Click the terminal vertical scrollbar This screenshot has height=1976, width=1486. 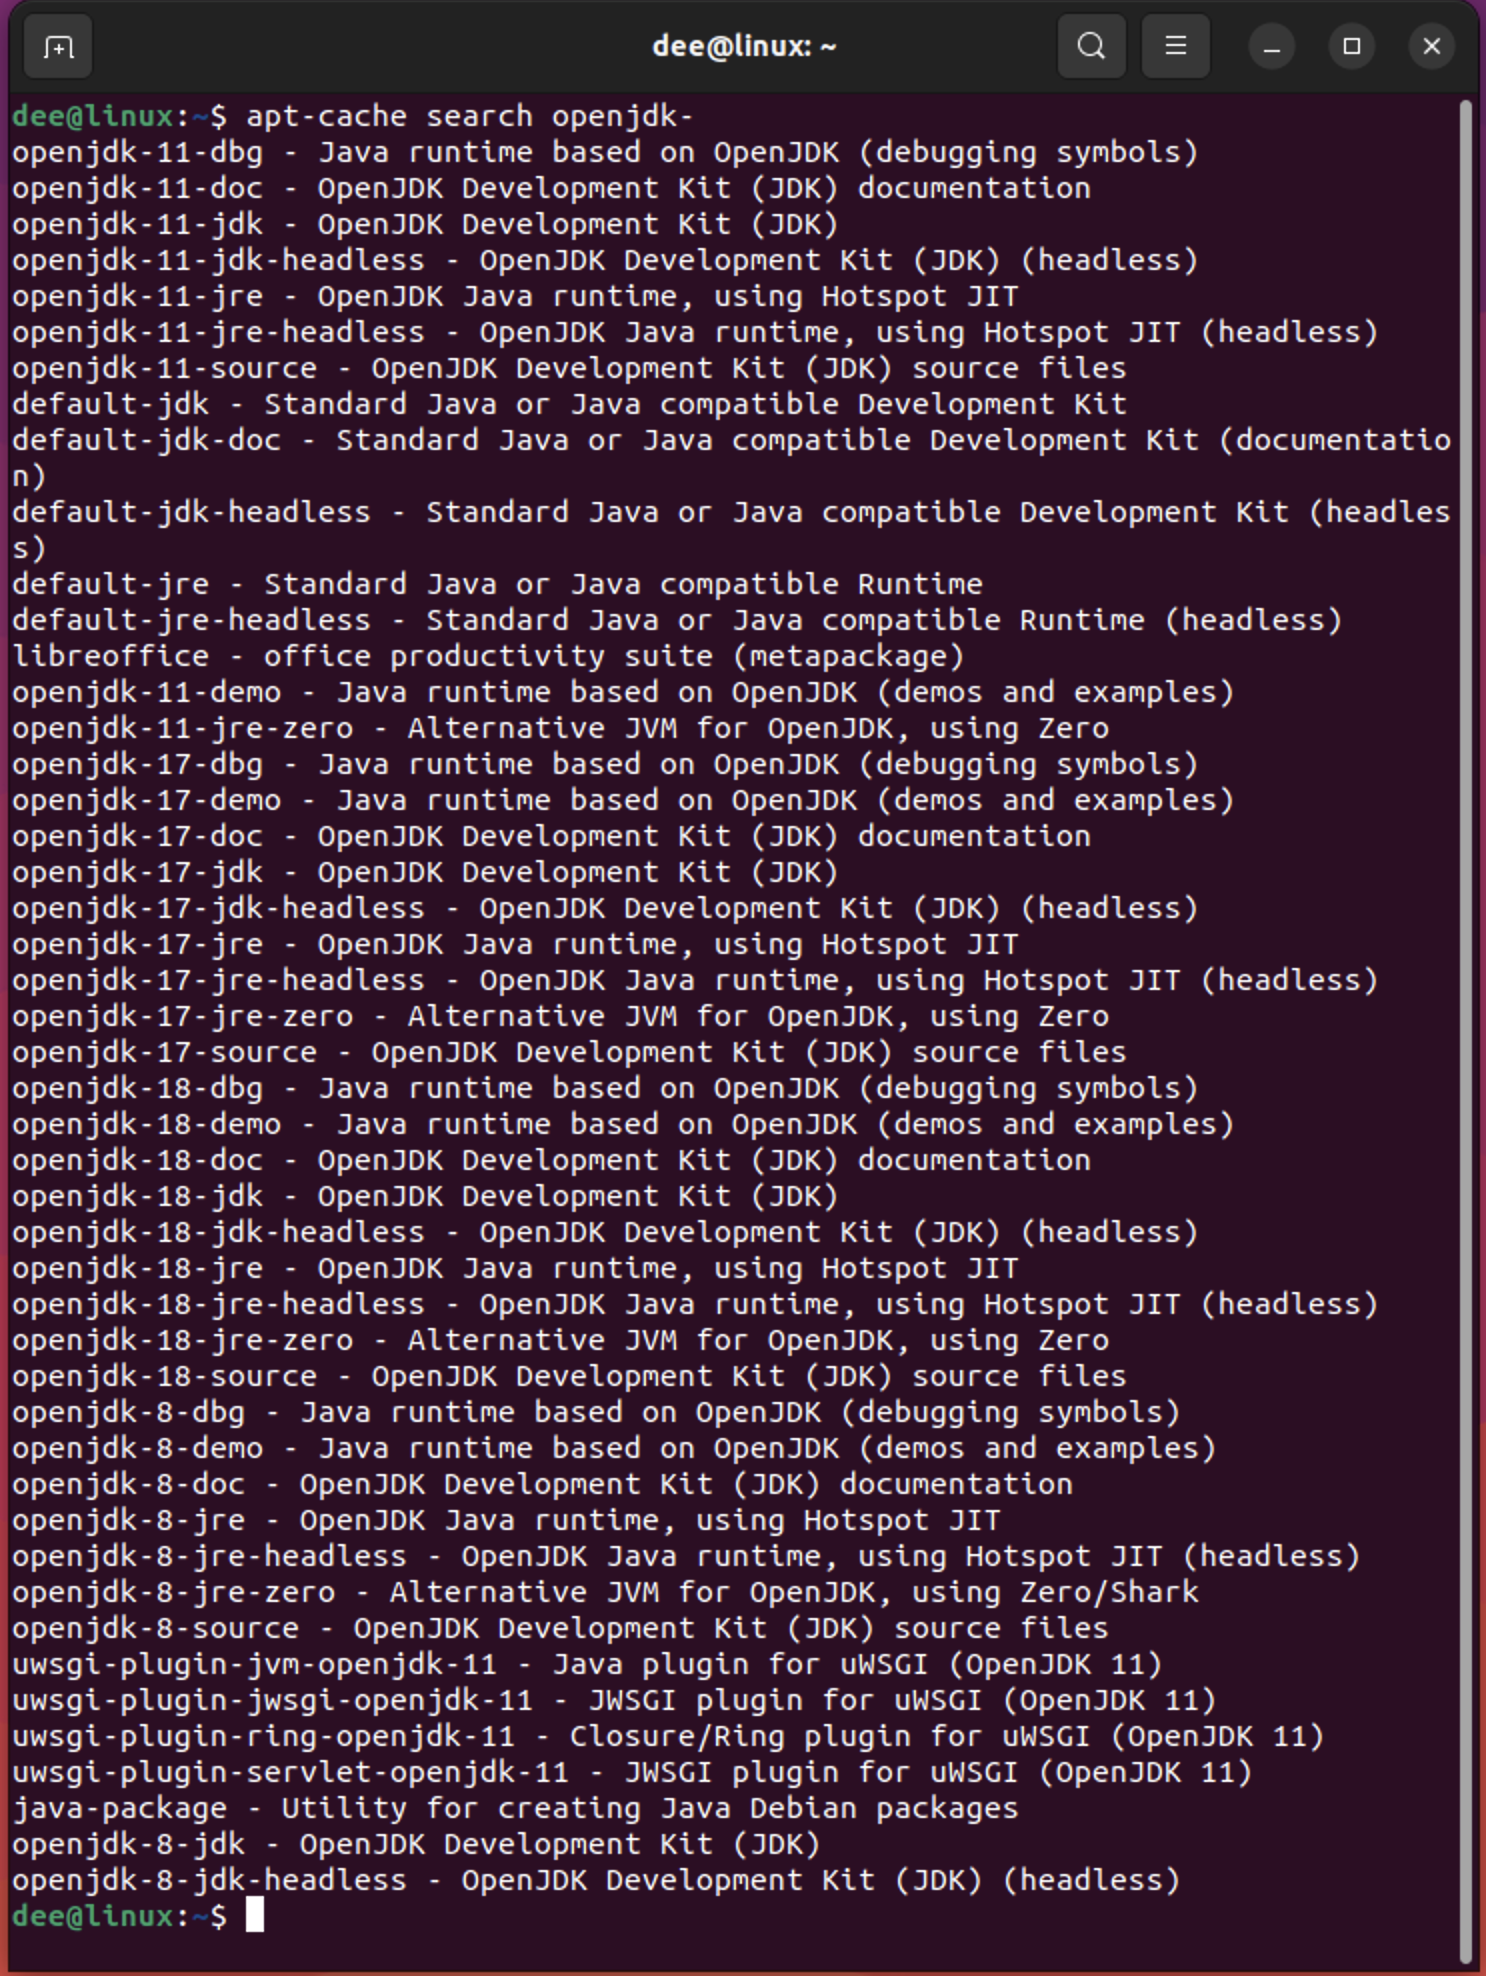point(1466,1030)
